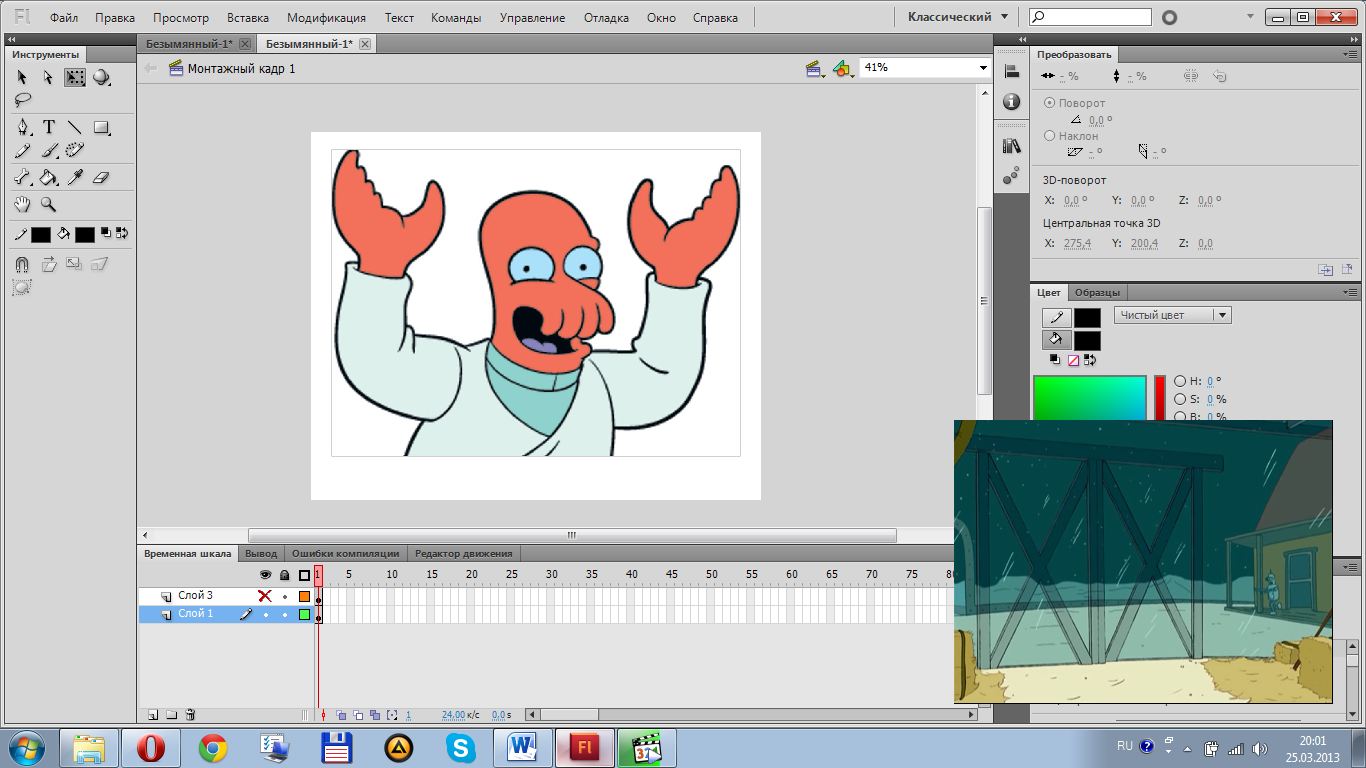This screenshot has height=768, width=1366.
Task: Select the Bone tool
Action: click(x=22, y=177)
